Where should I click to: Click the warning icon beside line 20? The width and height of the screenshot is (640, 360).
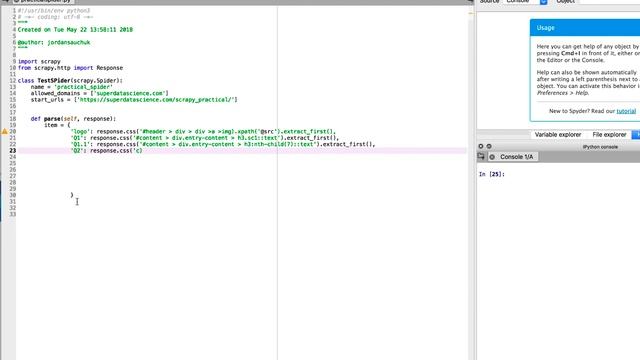[x=4, y=131]
